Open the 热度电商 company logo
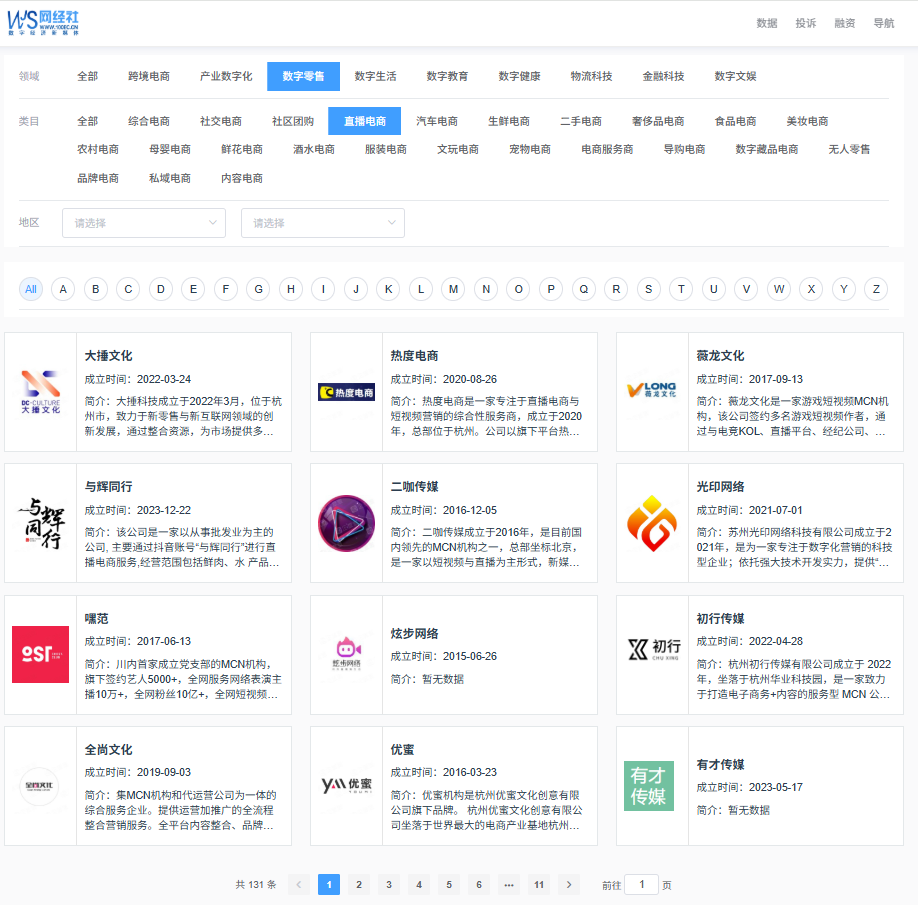 (x=347, y=392)
